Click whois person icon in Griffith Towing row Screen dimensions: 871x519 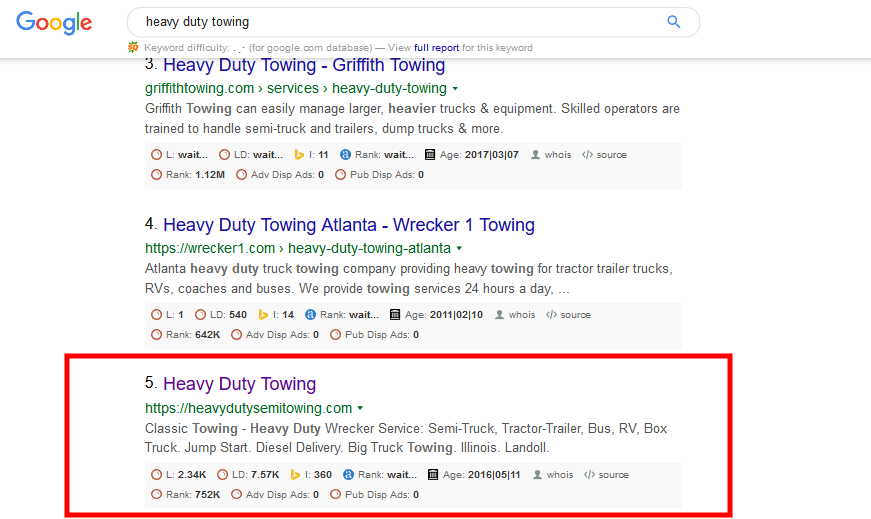[x=535, y=155]
